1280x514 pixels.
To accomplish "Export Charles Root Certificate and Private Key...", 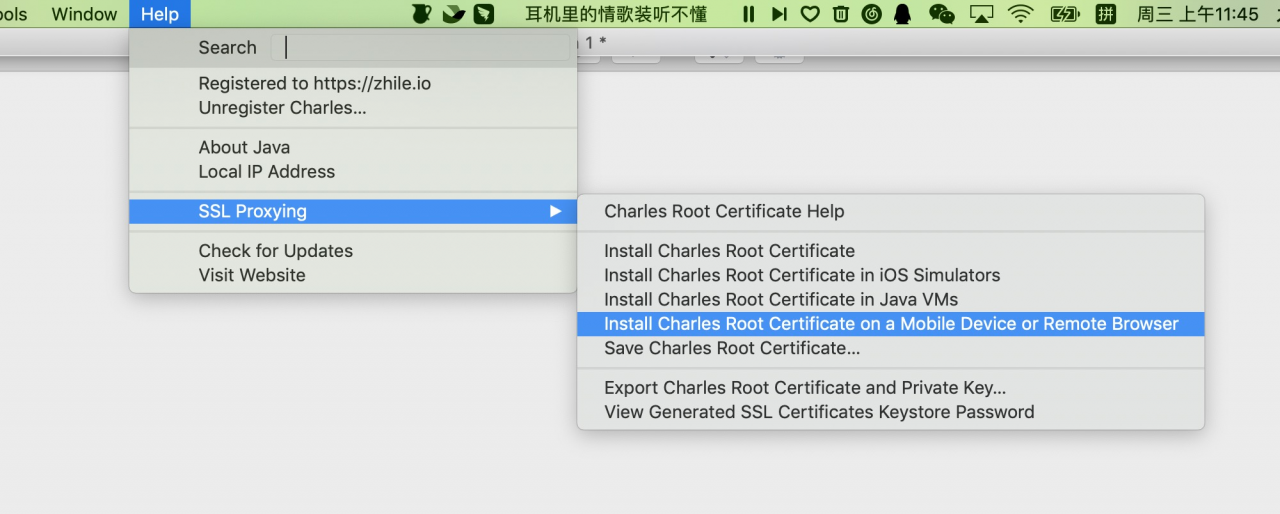I will coord(891,388).
